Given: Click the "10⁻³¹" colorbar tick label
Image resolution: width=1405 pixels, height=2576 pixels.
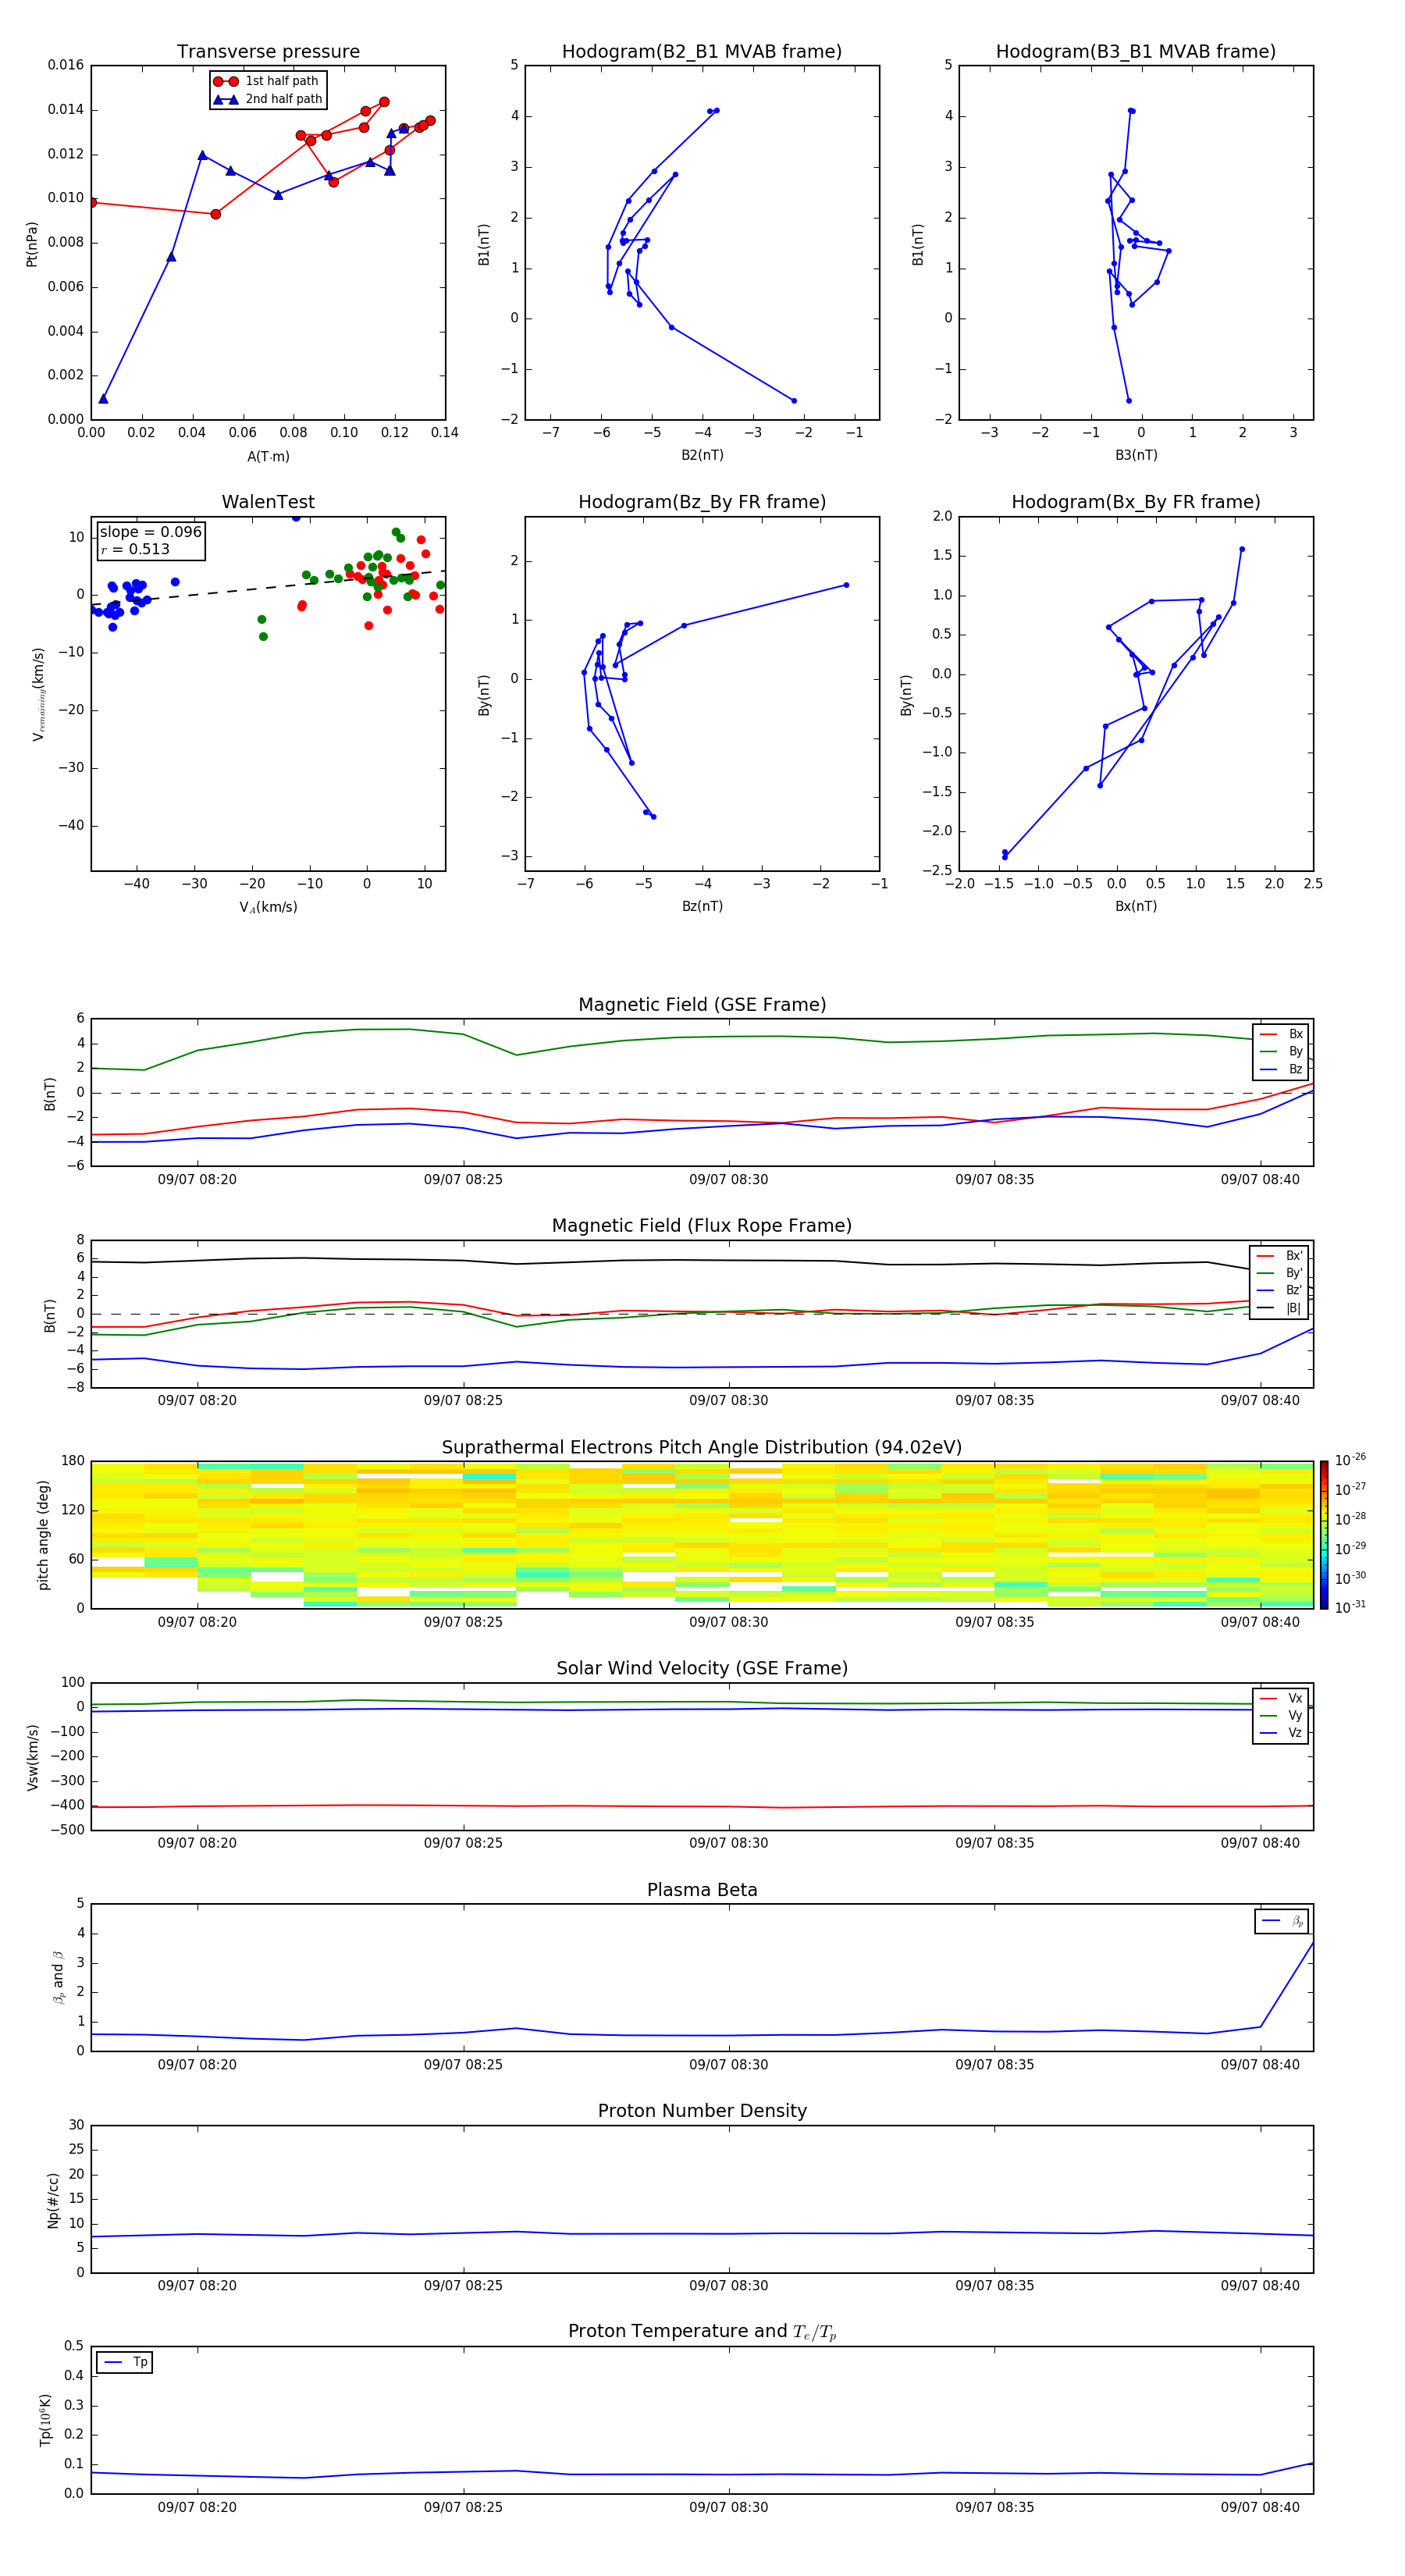Looking at the screenshot, I should [x=1350, y=1607].
